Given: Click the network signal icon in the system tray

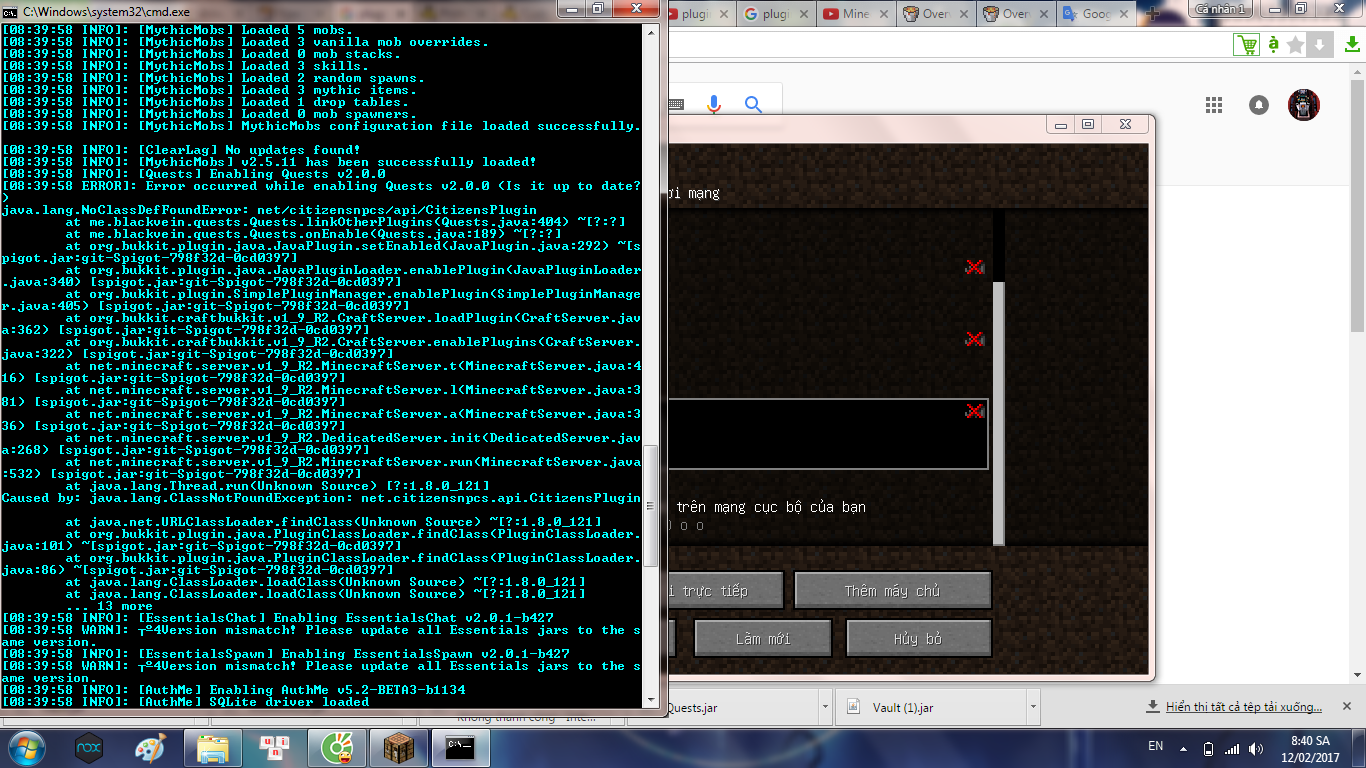Looking at the screenshot, I should pos(1232,748).
